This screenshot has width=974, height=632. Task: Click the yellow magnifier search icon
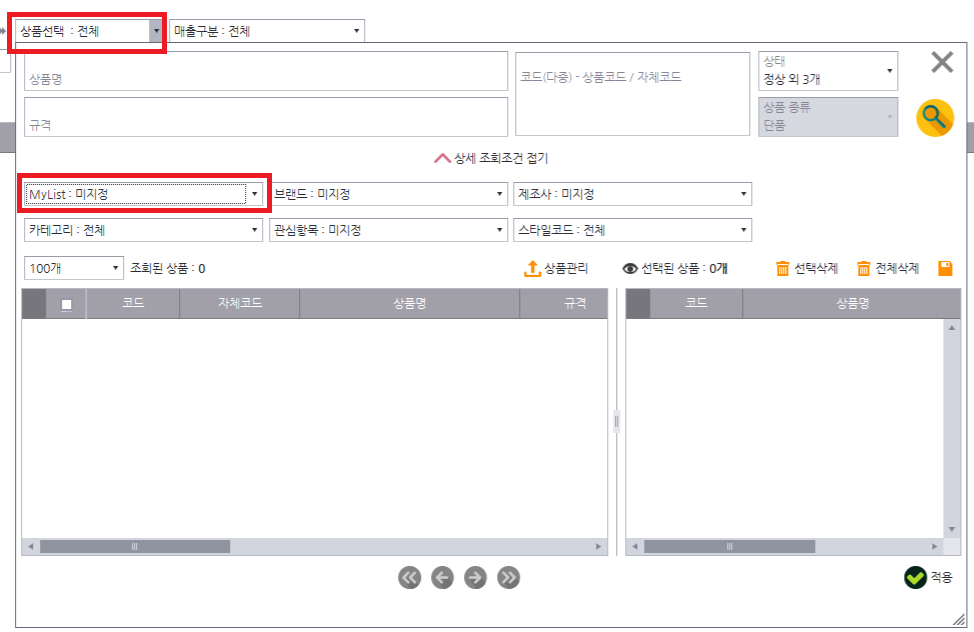pos(934,119)
